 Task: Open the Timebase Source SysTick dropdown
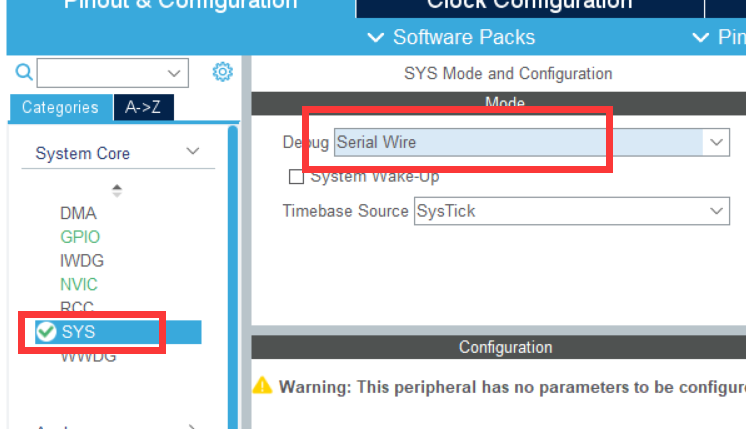[571, 211]
